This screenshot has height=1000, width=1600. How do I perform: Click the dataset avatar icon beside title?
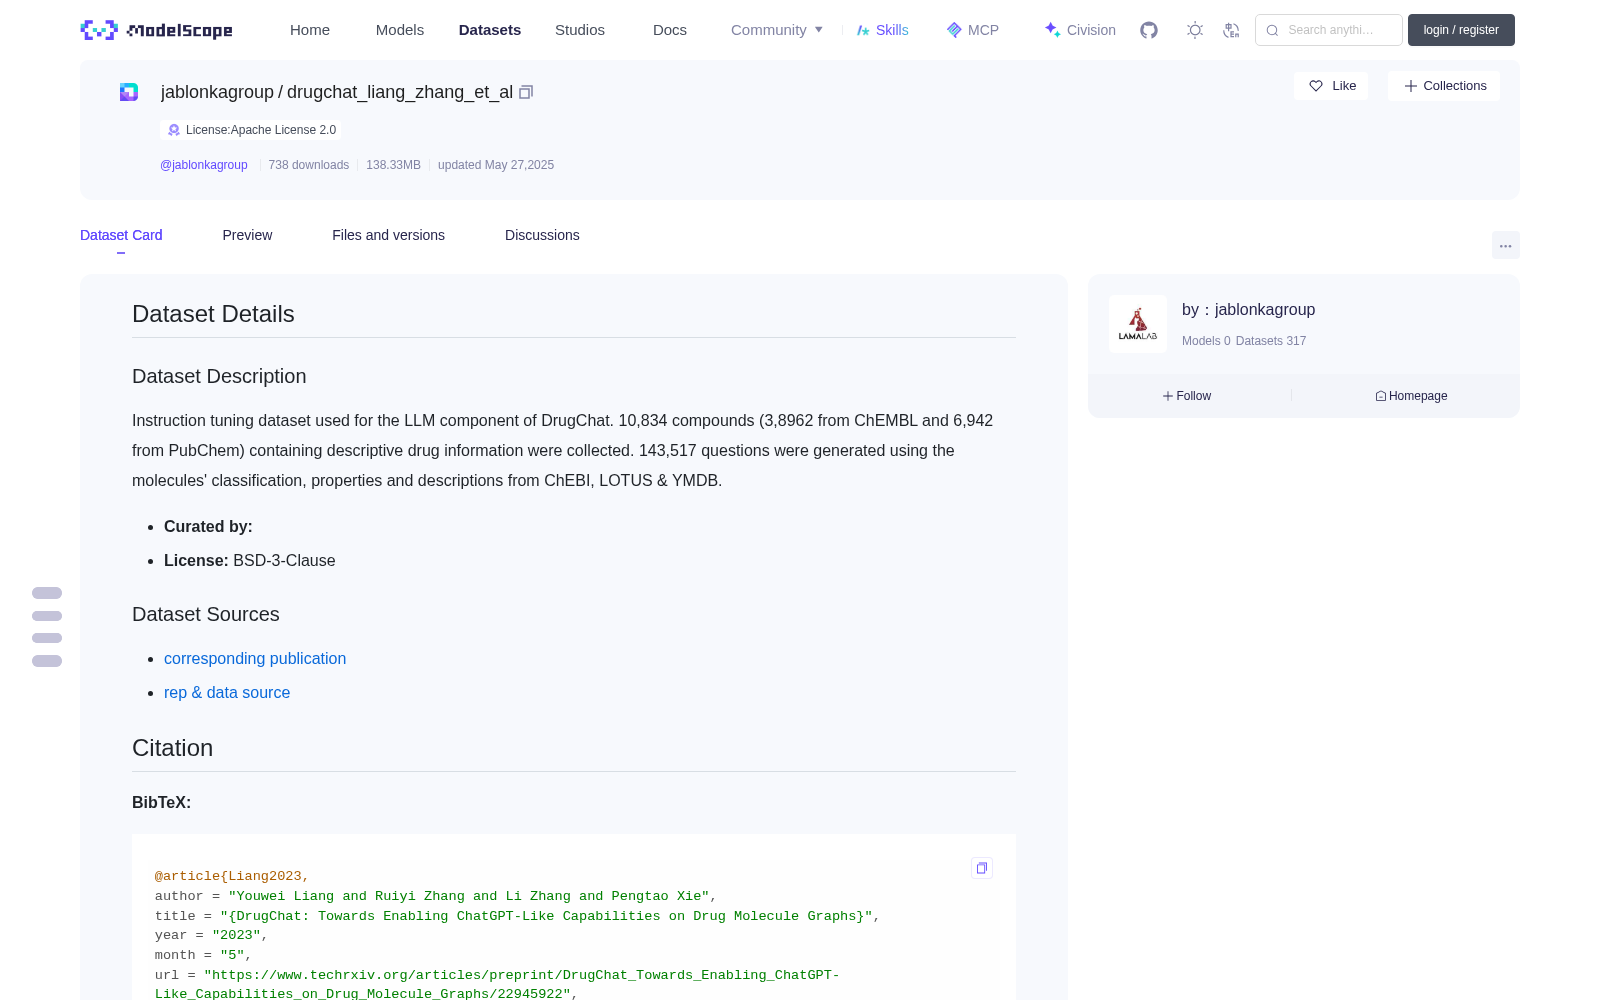pos(129,92)
